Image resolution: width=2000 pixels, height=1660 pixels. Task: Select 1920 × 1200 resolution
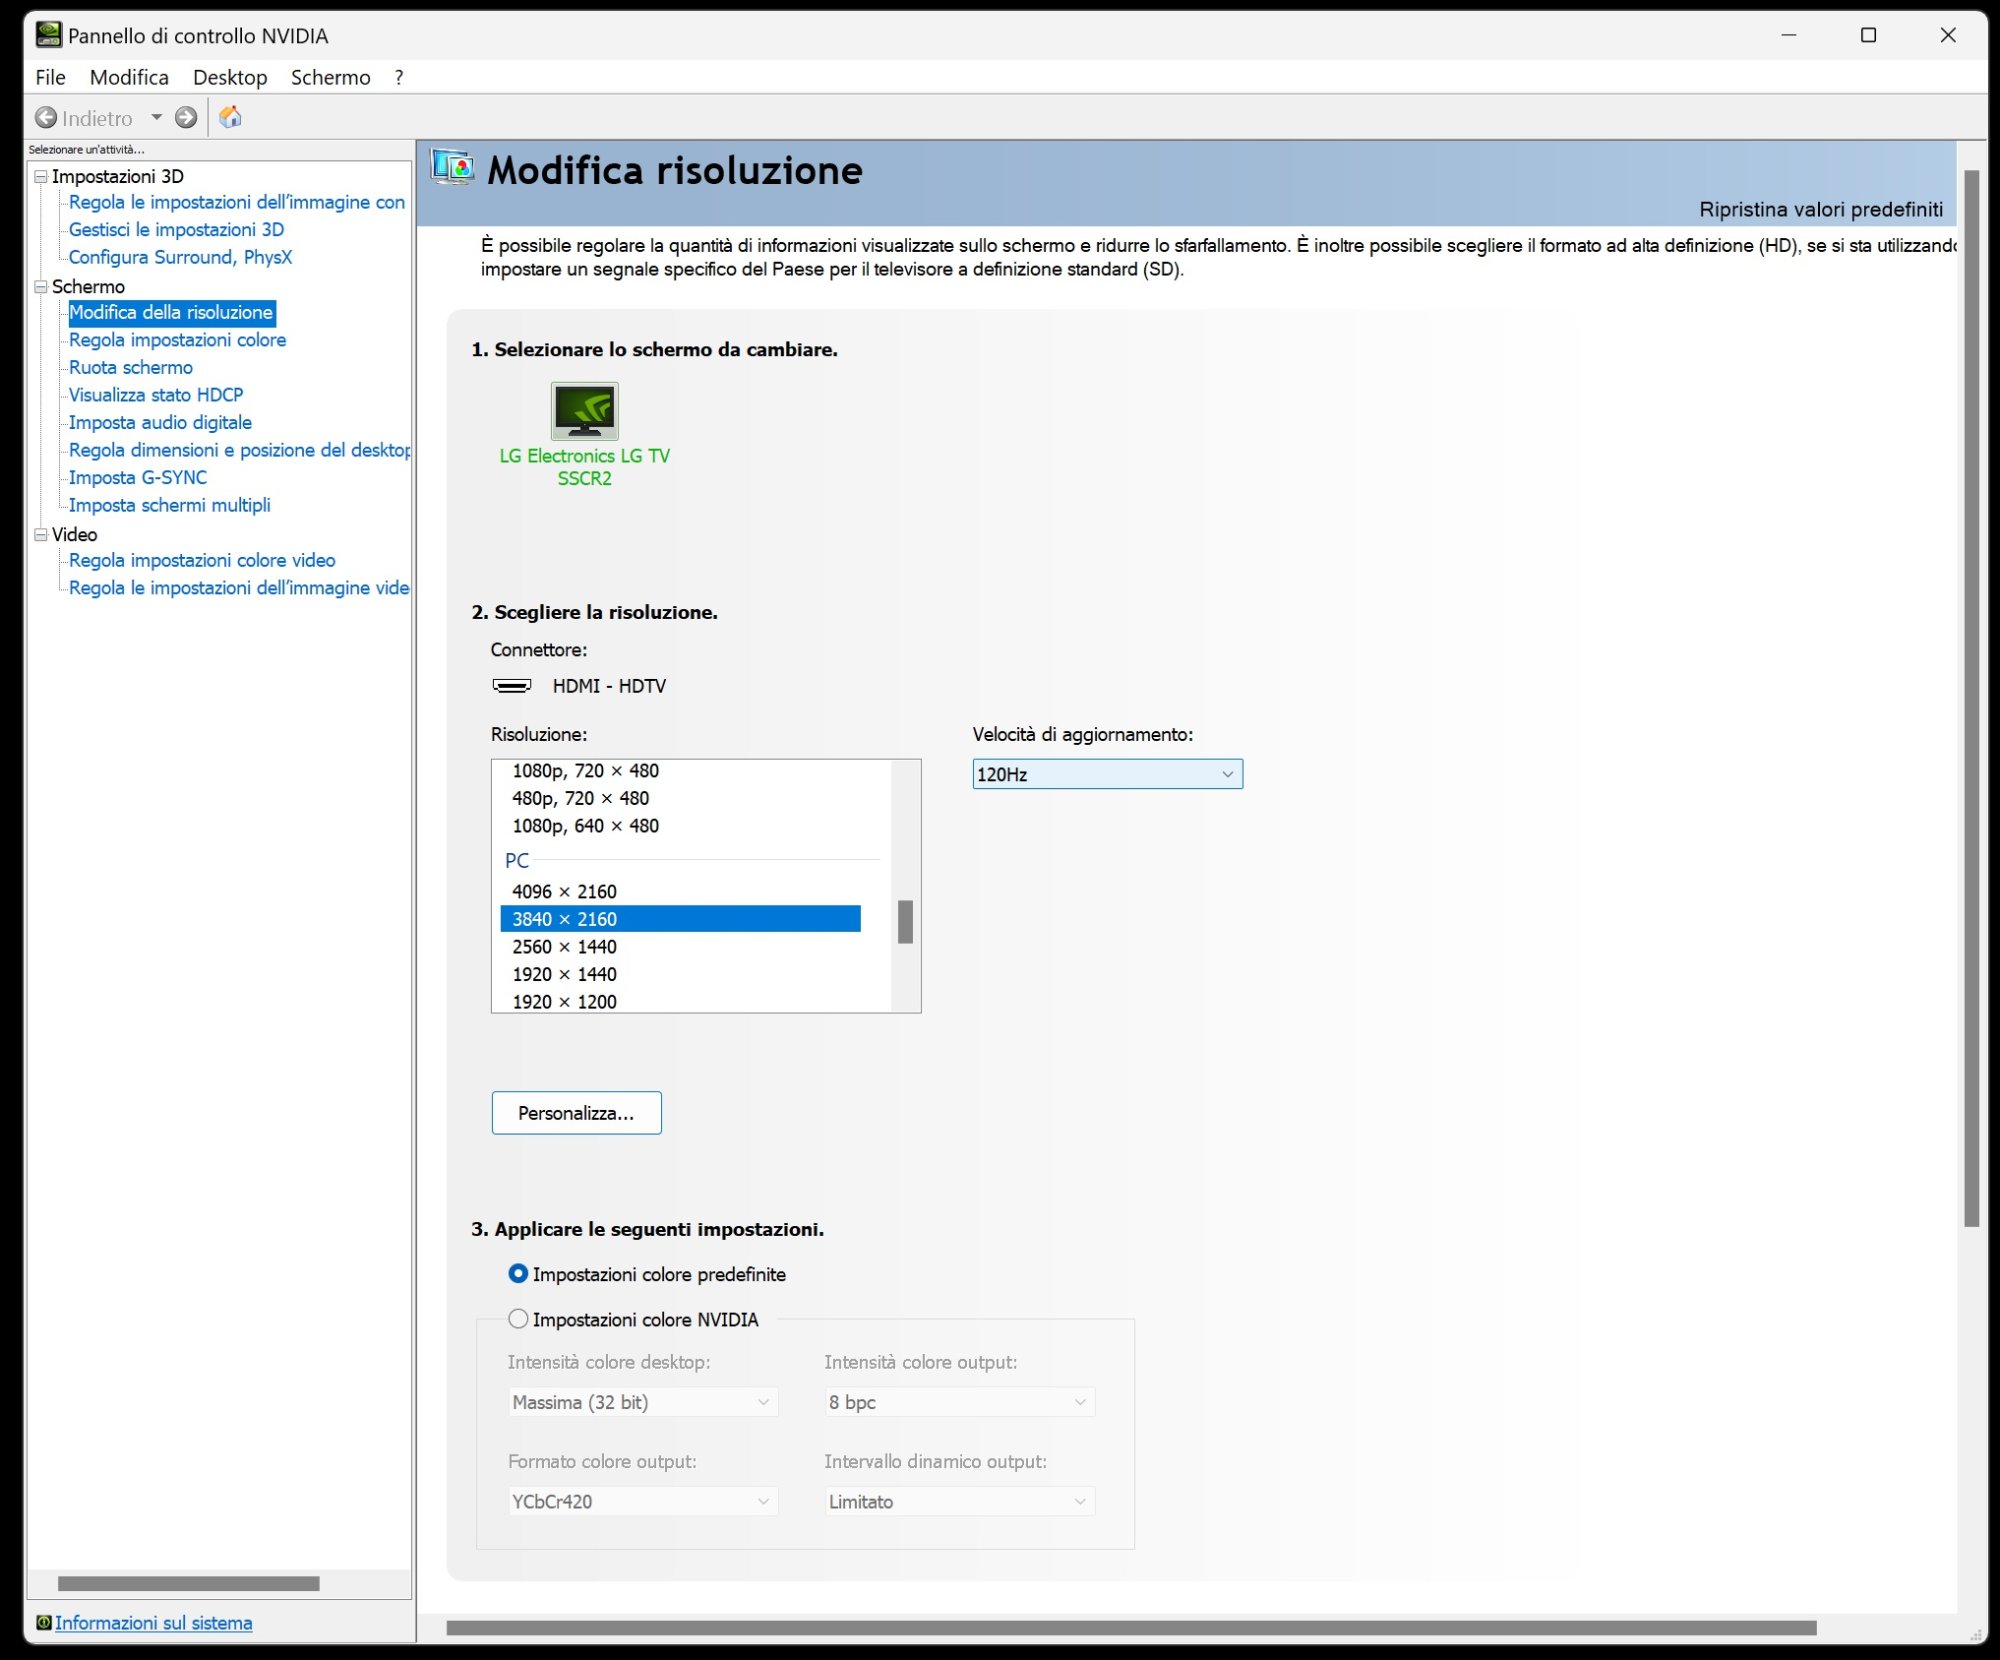[680, 1001]
